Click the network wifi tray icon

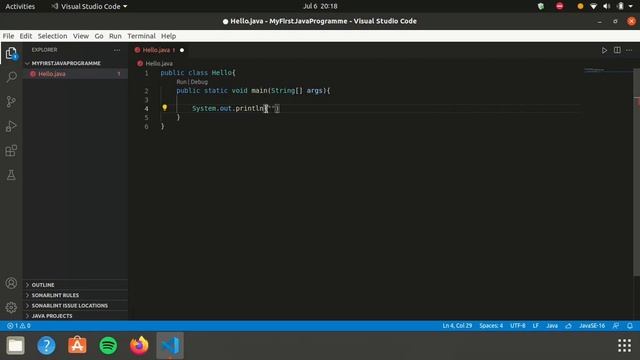593,6
